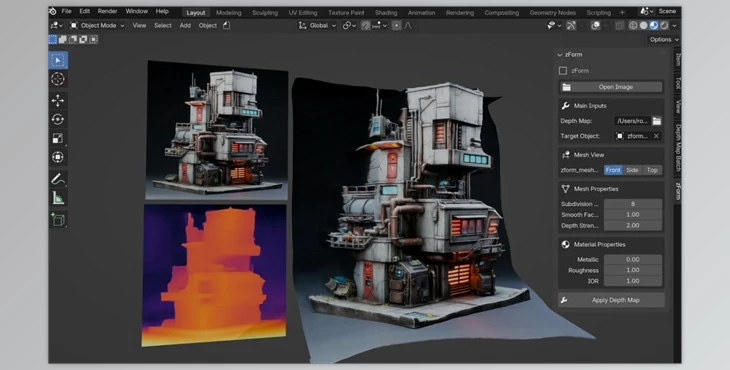Click the Roughness slider field
Viewport: 730px width, 370px height.
[x=633, y=270]
